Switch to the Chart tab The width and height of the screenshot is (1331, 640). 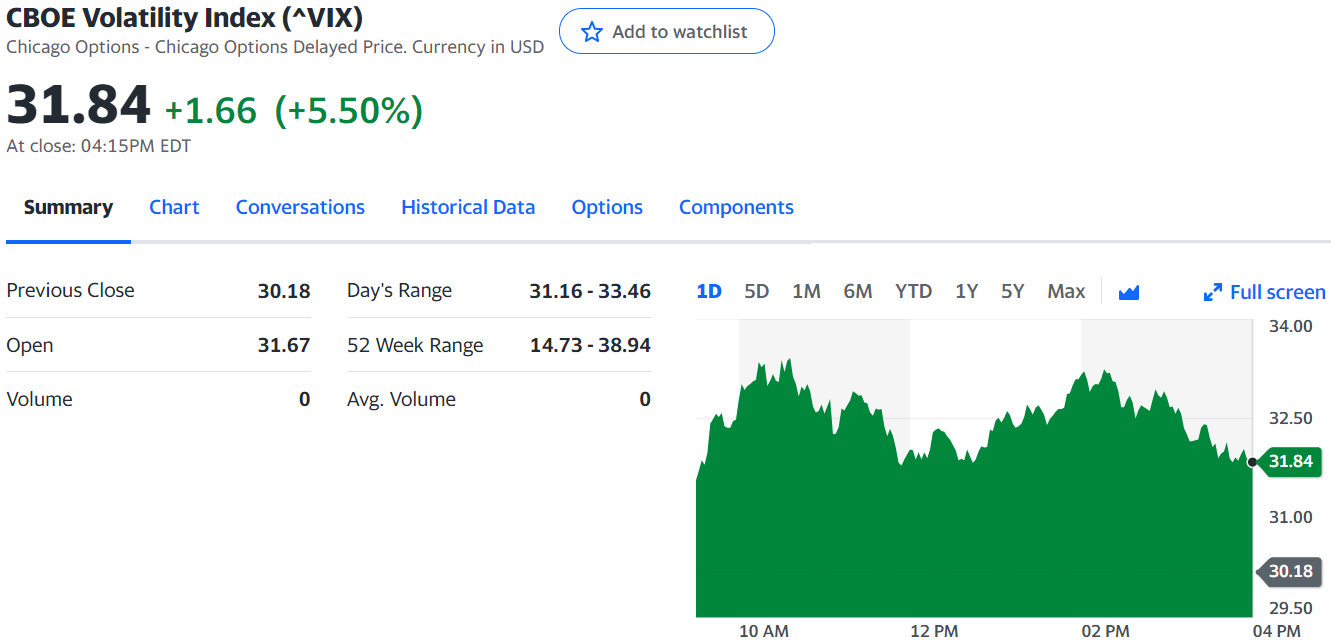pos(174,207)
